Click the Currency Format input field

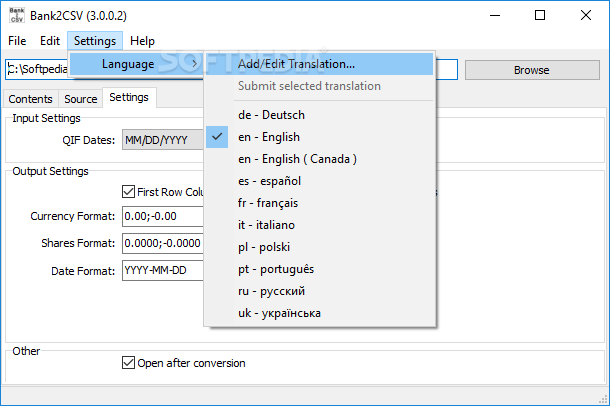(x=163, y=216)
